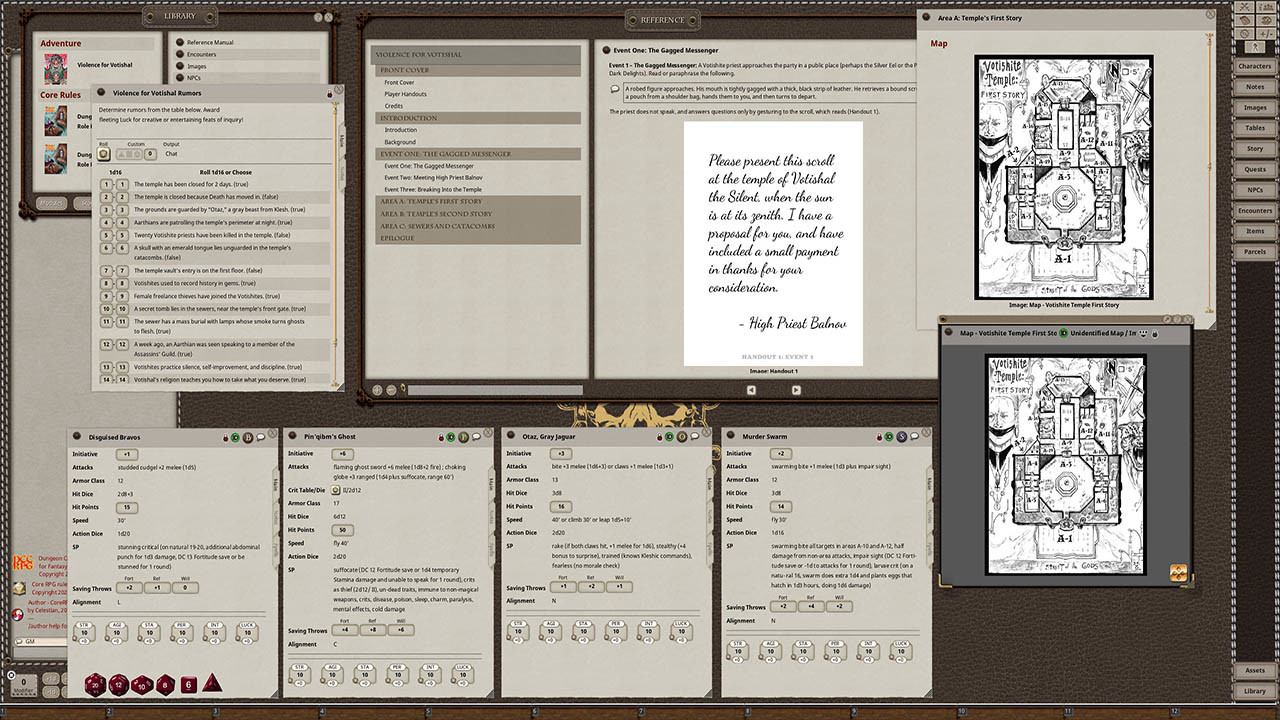Switch to the Main tab on Otaz's stat block
The width and height of the screenshot is (1280, 720).
pyautogui.click(x=709, y=483)
